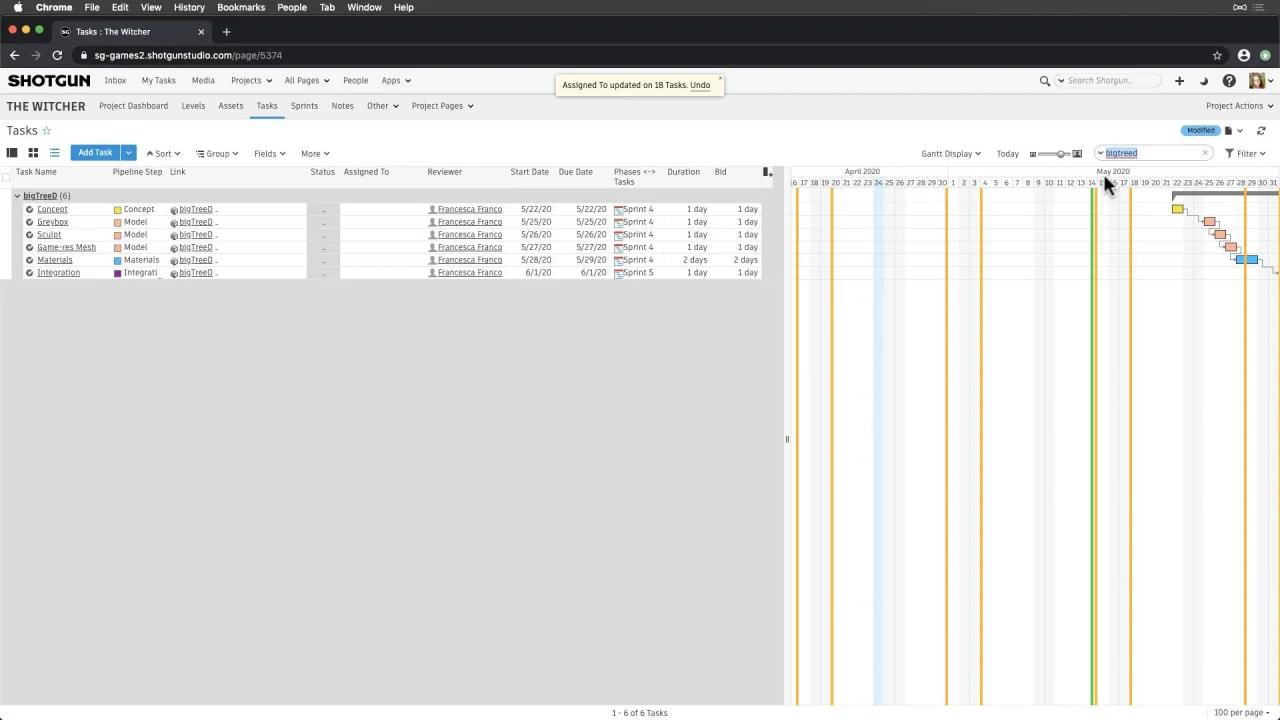
Task: Open the Add Task dropdown arrow
Action: [x=128, y=153]
